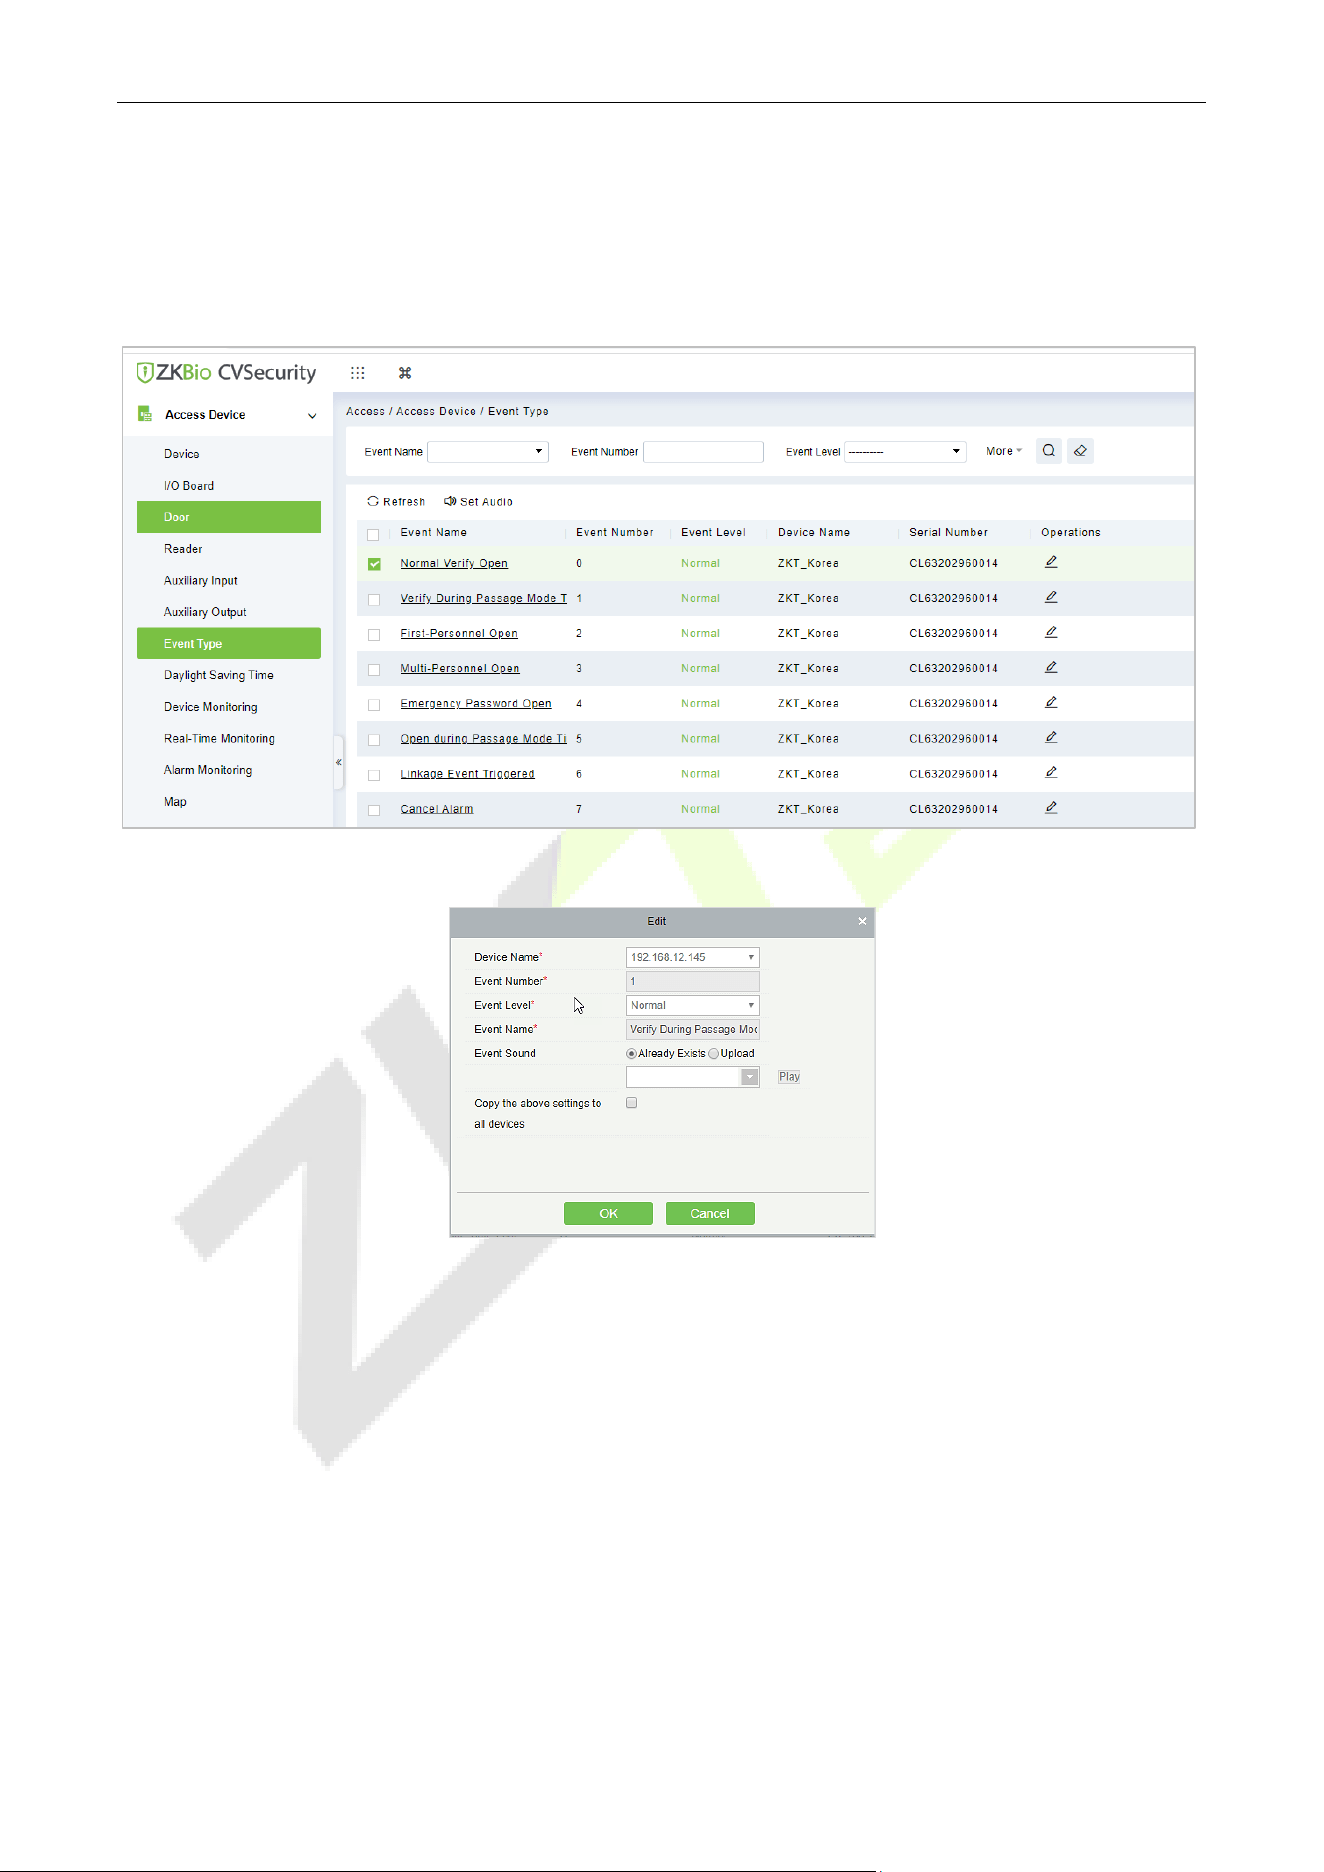Open the Event Level filter dropdown

(x=905, y=451)
